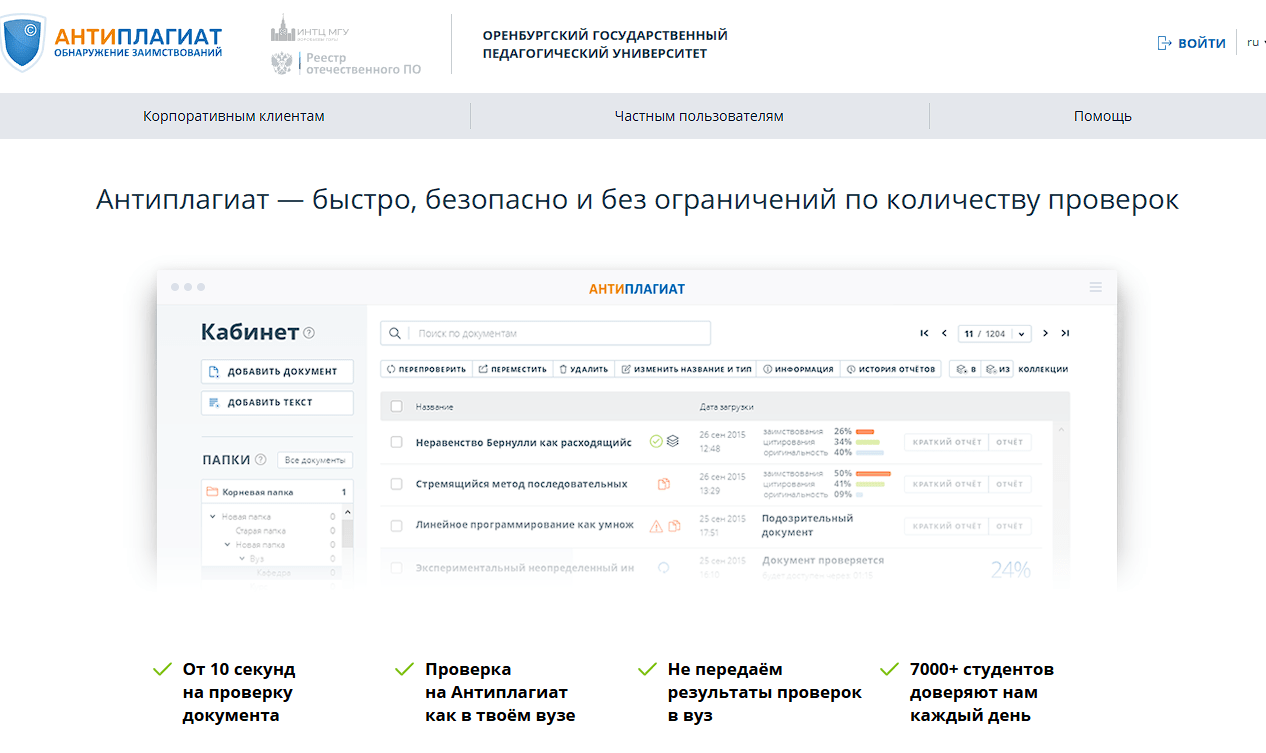Click the magnifier search icon
This screenshot has width=1266, height=753.
396,333
